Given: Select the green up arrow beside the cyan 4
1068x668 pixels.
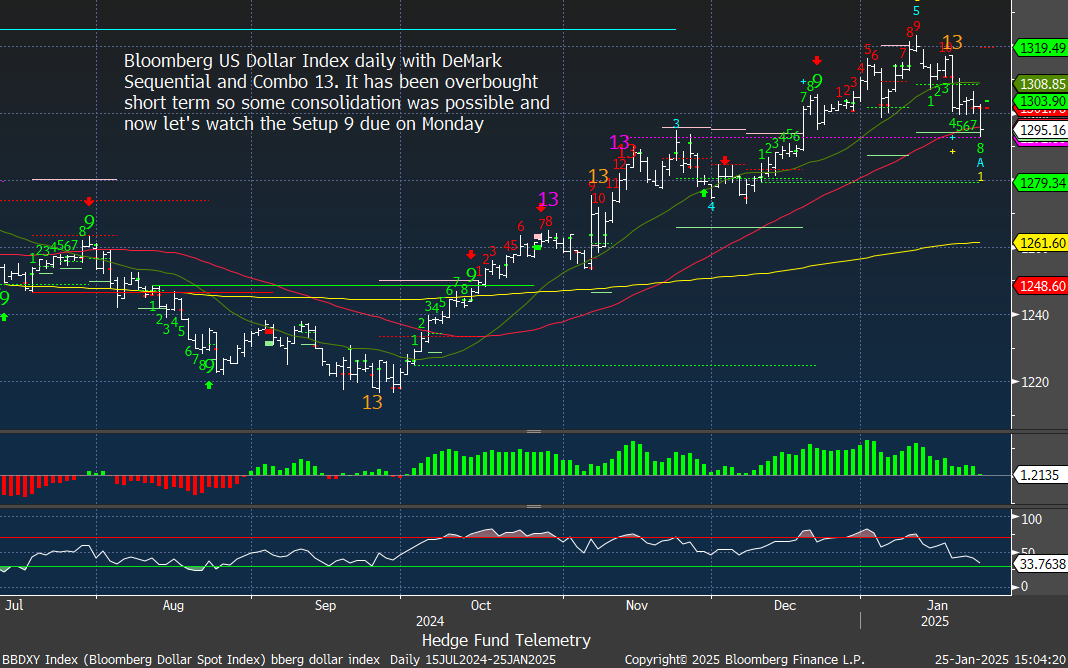Looking at the screenshot, I should click(x=704, y=193).
